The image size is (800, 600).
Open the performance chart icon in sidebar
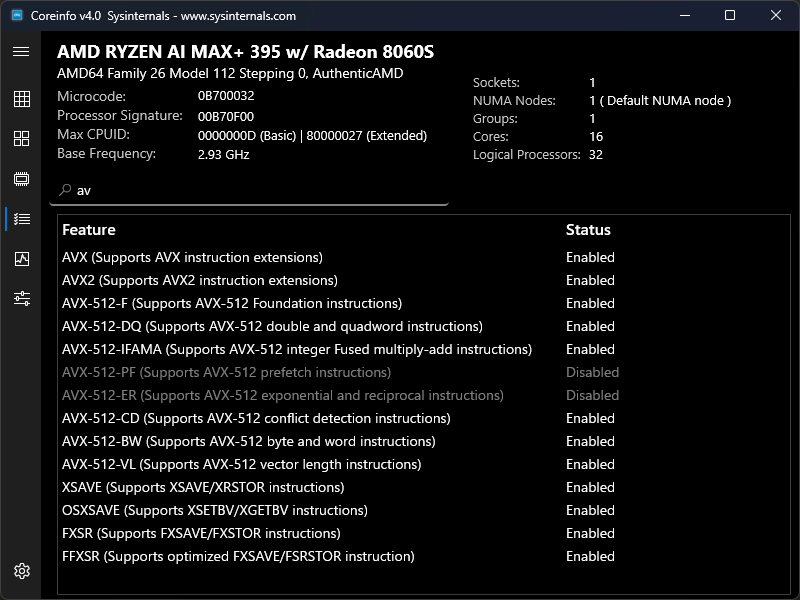tap(21, 258)
